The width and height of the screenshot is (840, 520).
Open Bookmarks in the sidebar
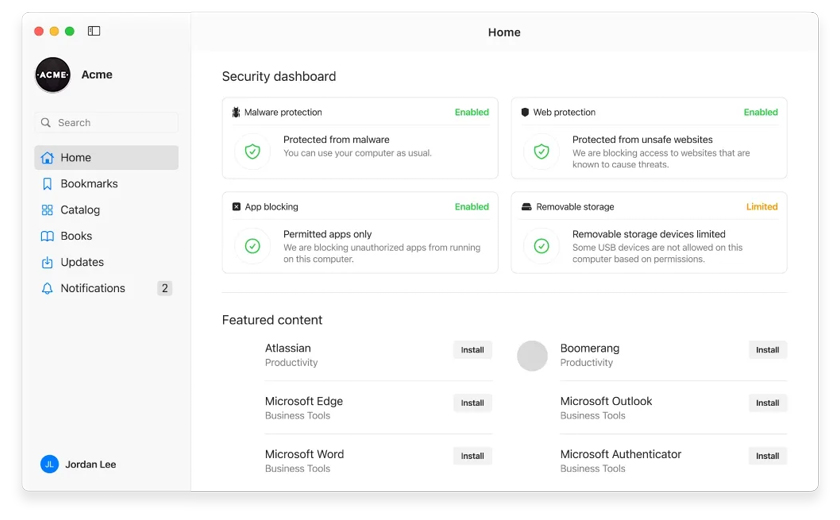pyautogui.click(x=89, y=184)
